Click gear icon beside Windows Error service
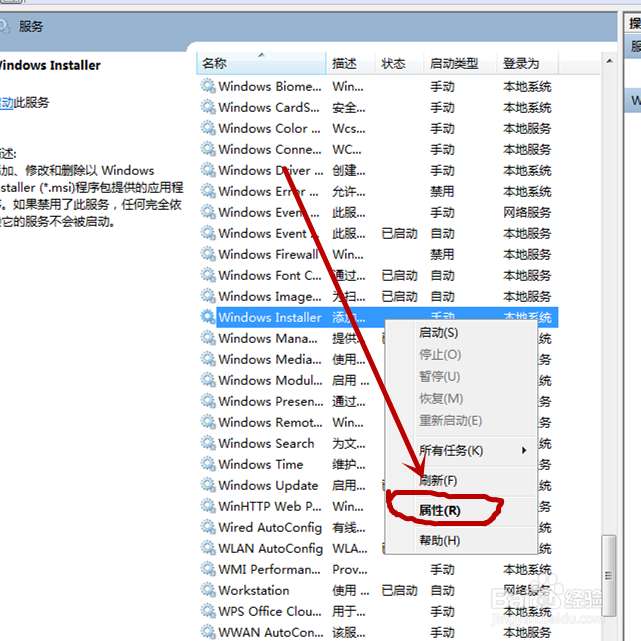Viewport: 641px width, 641px height. 208,191
